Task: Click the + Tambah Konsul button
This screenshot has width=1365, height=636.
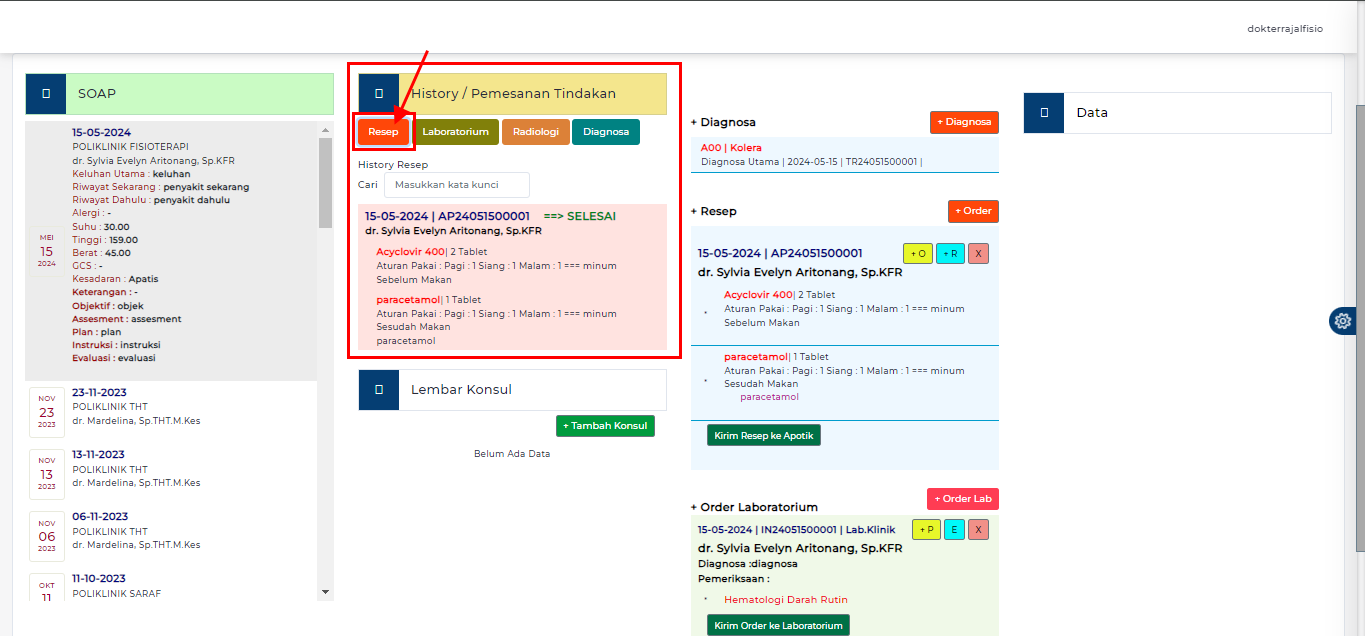Action: 605,426
